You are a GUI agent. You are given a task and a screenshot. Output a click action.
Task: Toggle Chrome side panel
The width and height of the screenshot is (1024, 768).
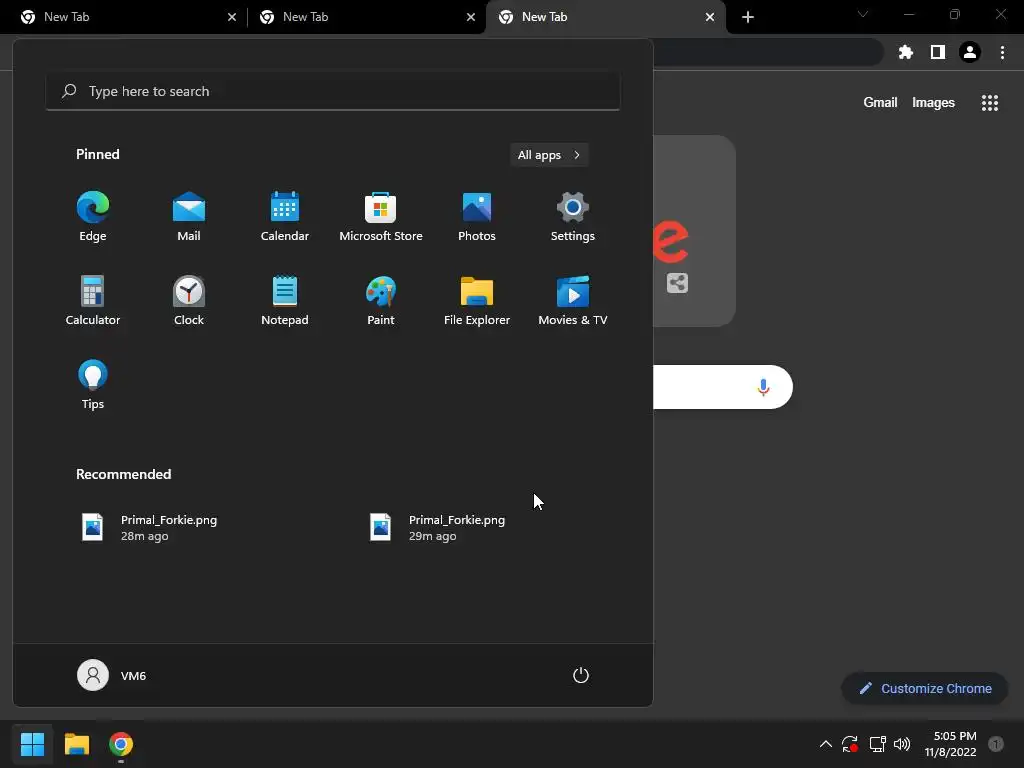(x=938, y=52)
